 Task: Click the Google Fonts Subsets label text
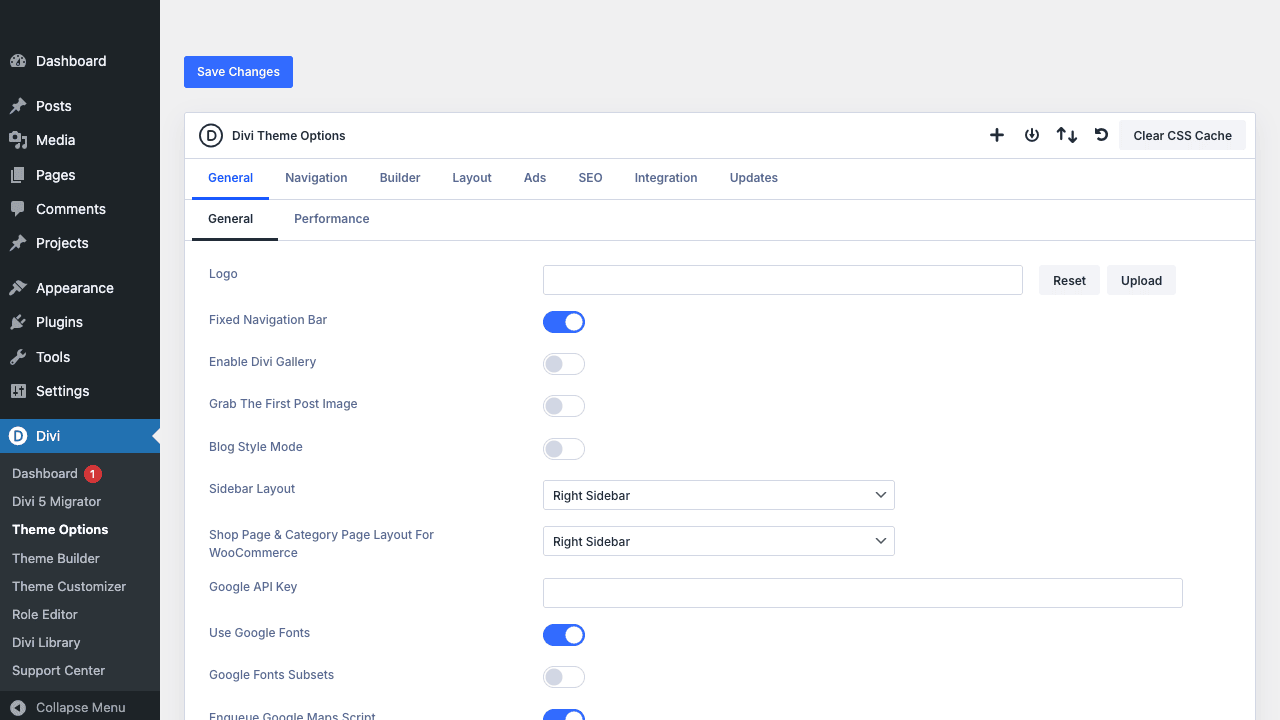coord(271,675)
